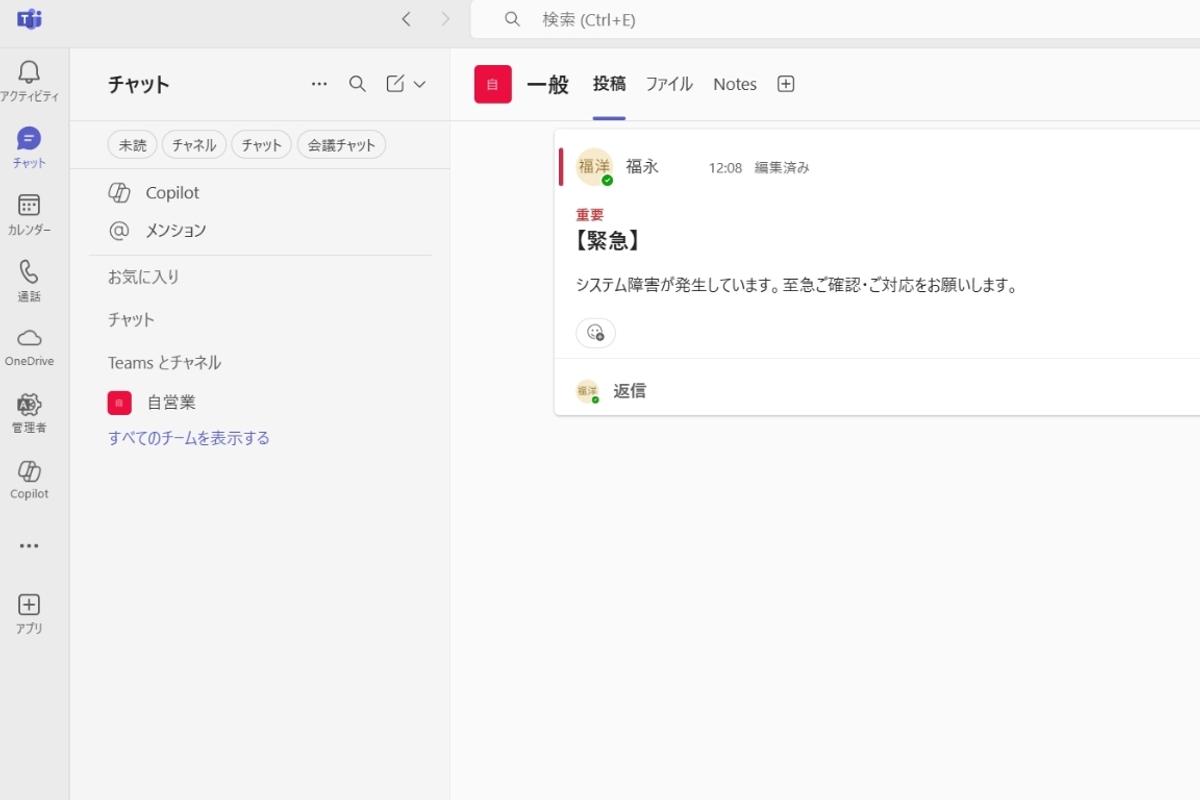
Task: Add a reaction to 福永's message
Action: click(595, 333)
